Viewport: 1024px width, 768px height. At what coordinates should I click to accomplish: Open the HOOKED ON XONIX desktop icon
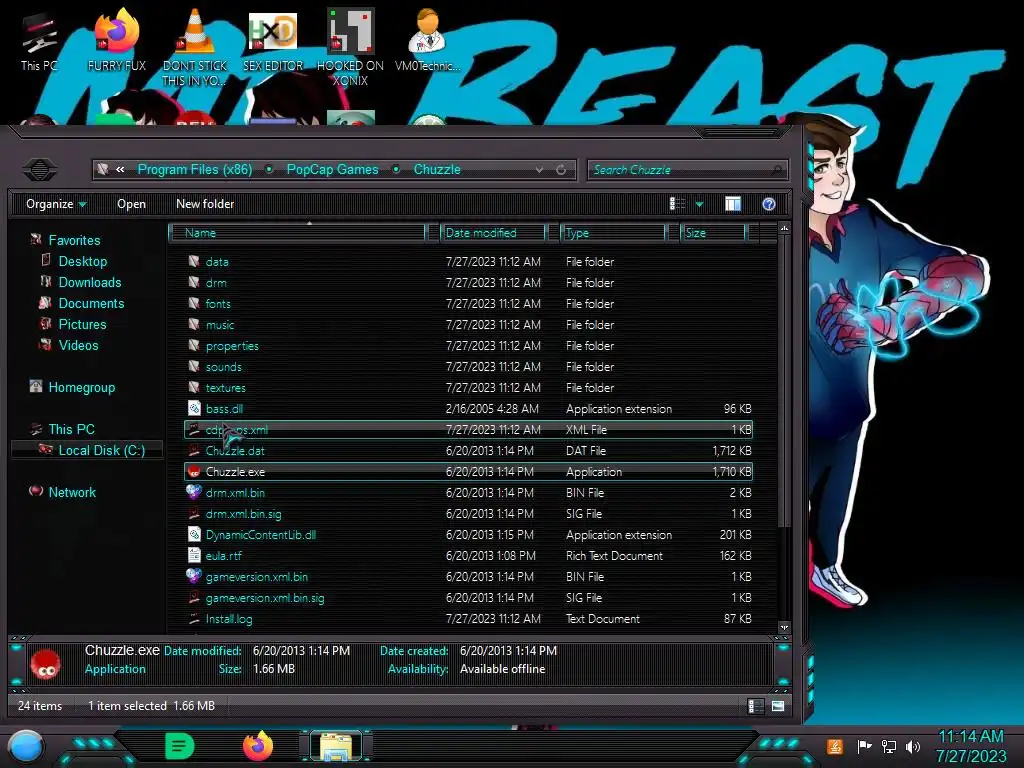pos(350,47)
